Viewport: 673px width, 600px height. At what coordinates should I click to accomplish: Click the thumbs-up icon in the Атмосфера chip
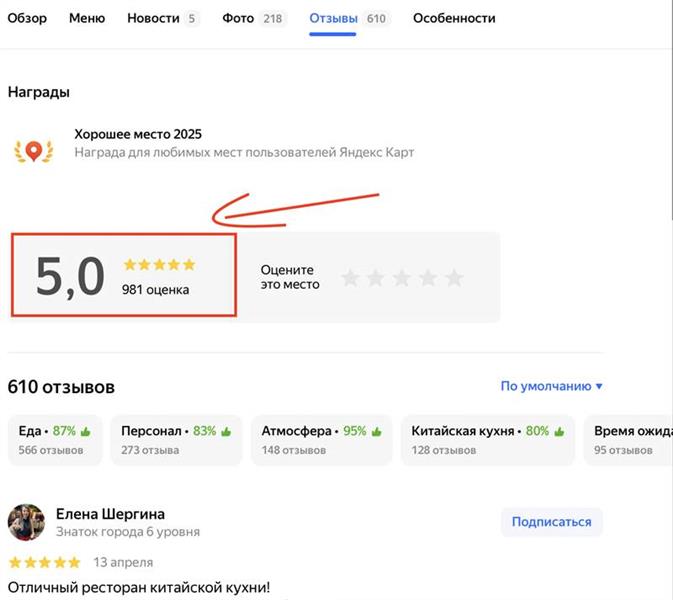click(x=376, y=431)
